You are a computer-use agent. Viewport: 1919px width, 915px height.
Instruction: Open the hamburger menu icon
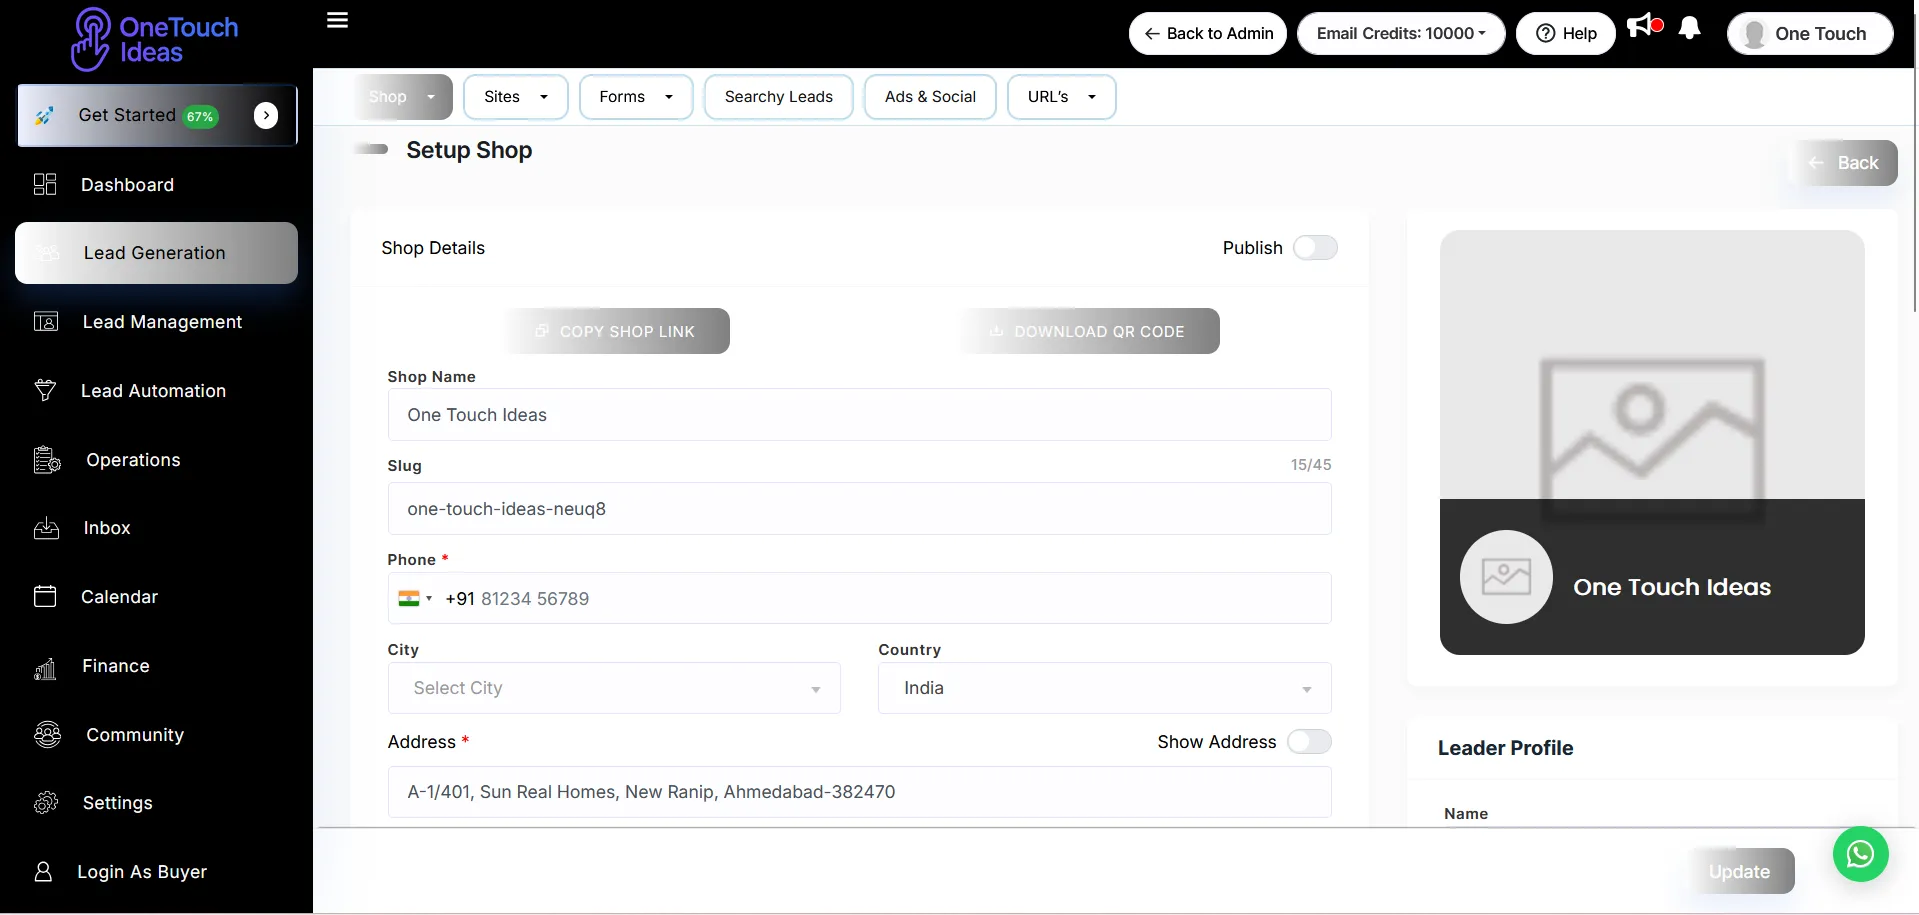pyautogui.click(x=338, y=21)
